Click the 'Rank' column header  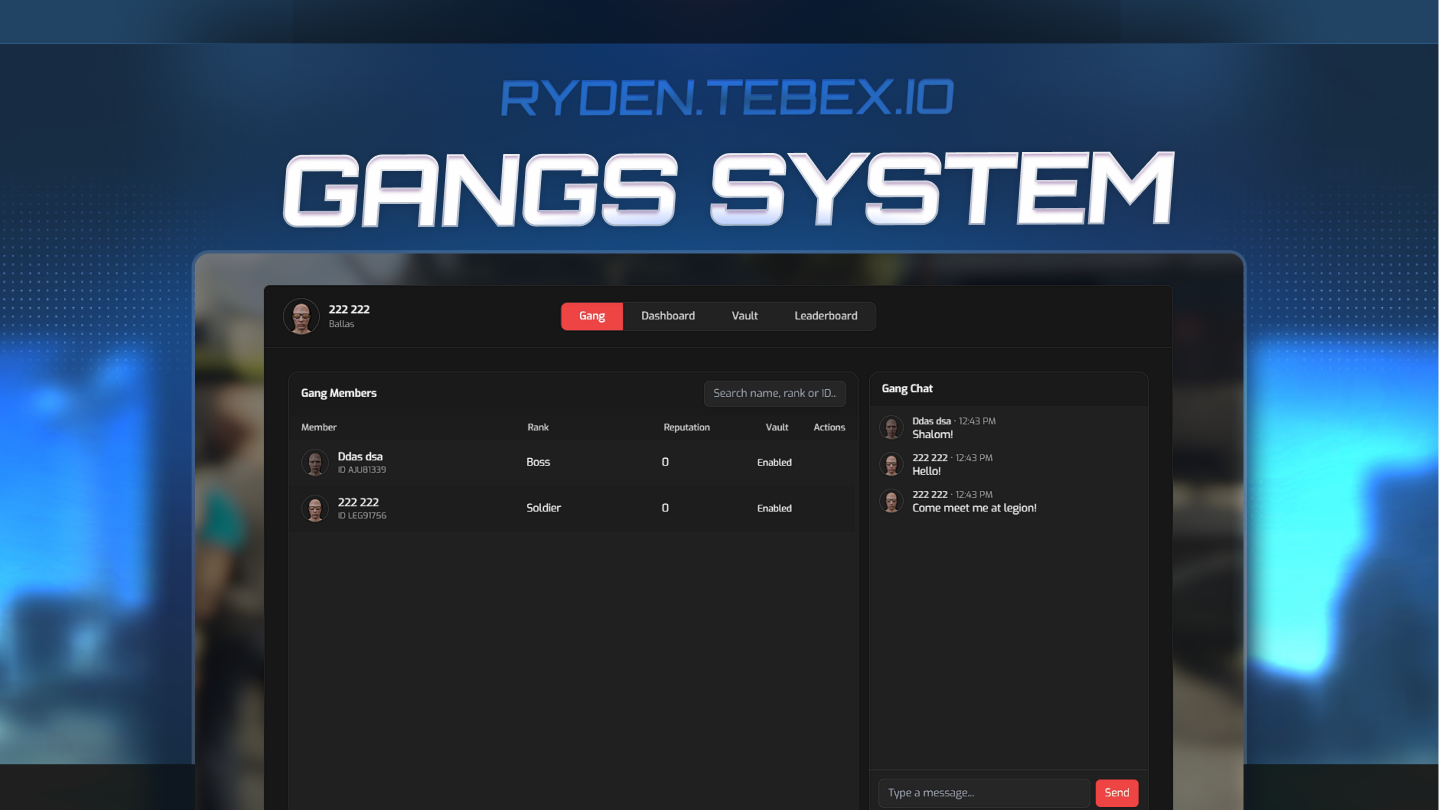(x=538, y=427)
